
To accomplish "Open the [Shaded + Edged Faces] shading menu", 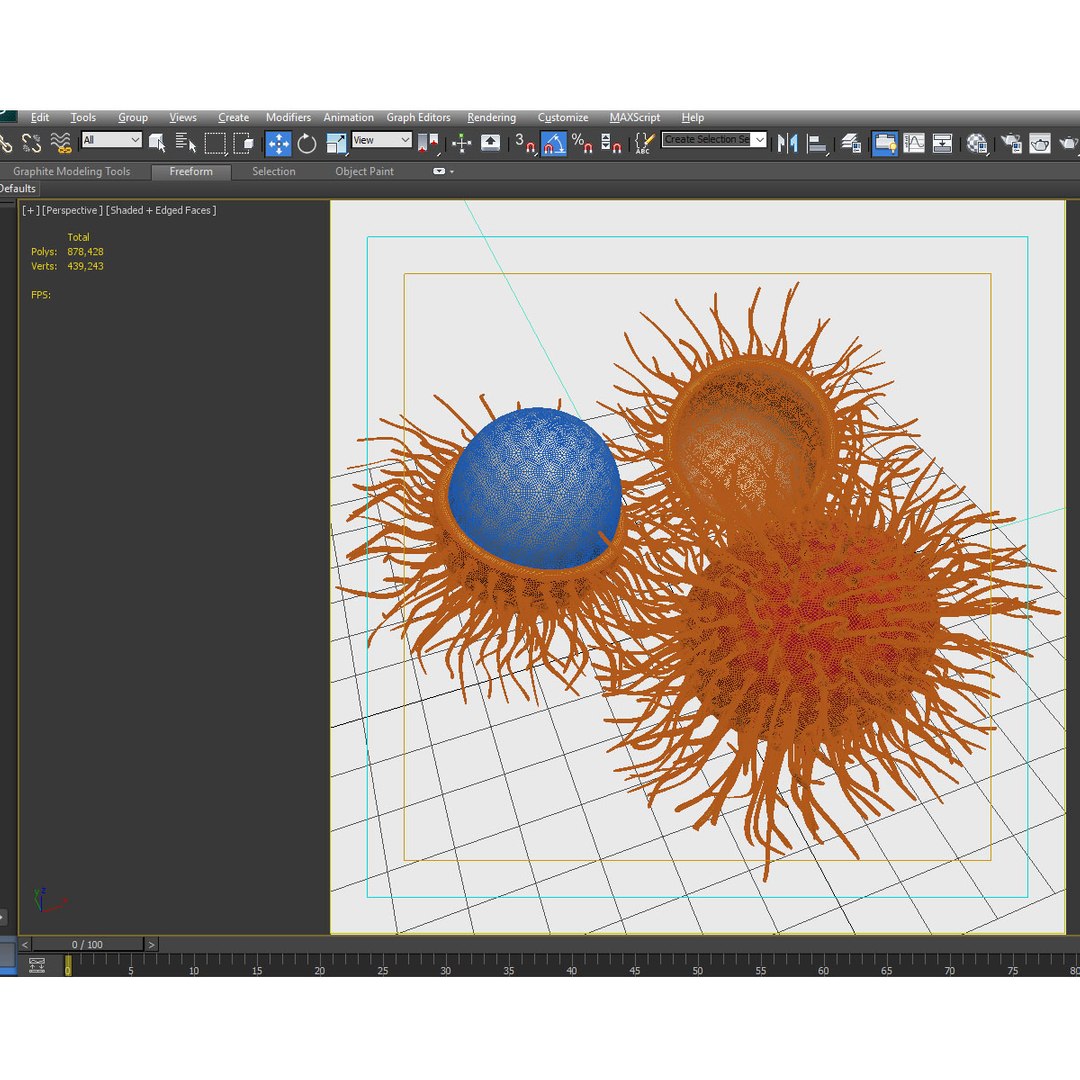I will point(161,210).
